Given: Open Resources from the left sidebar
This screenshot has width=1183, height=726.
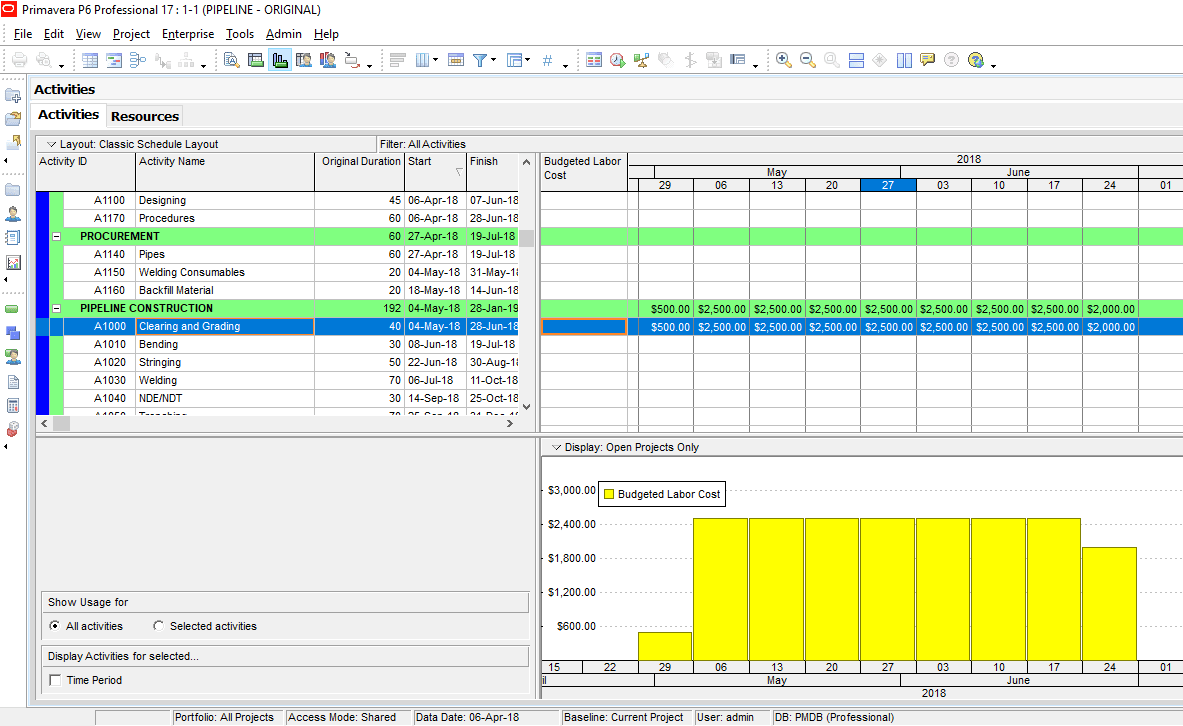Looking at the screenshot, I should click(13, 213).
